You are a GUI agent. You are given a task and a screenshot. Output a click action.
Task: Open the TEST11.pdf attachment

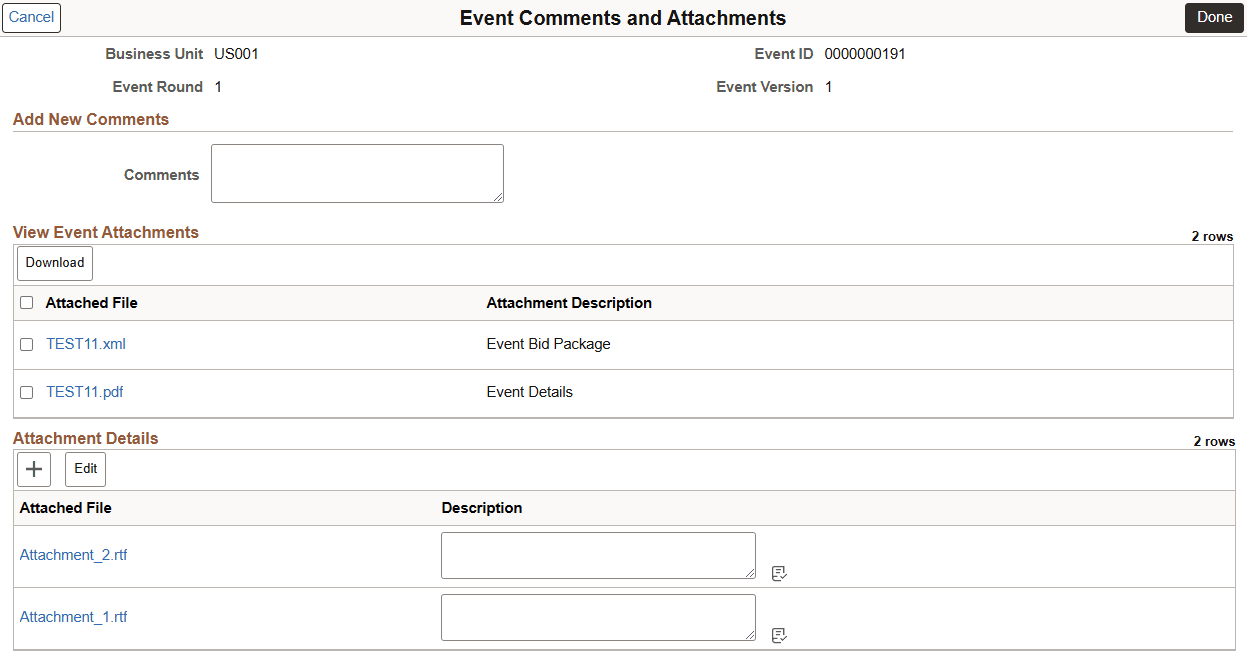click(x=84, y=392)
